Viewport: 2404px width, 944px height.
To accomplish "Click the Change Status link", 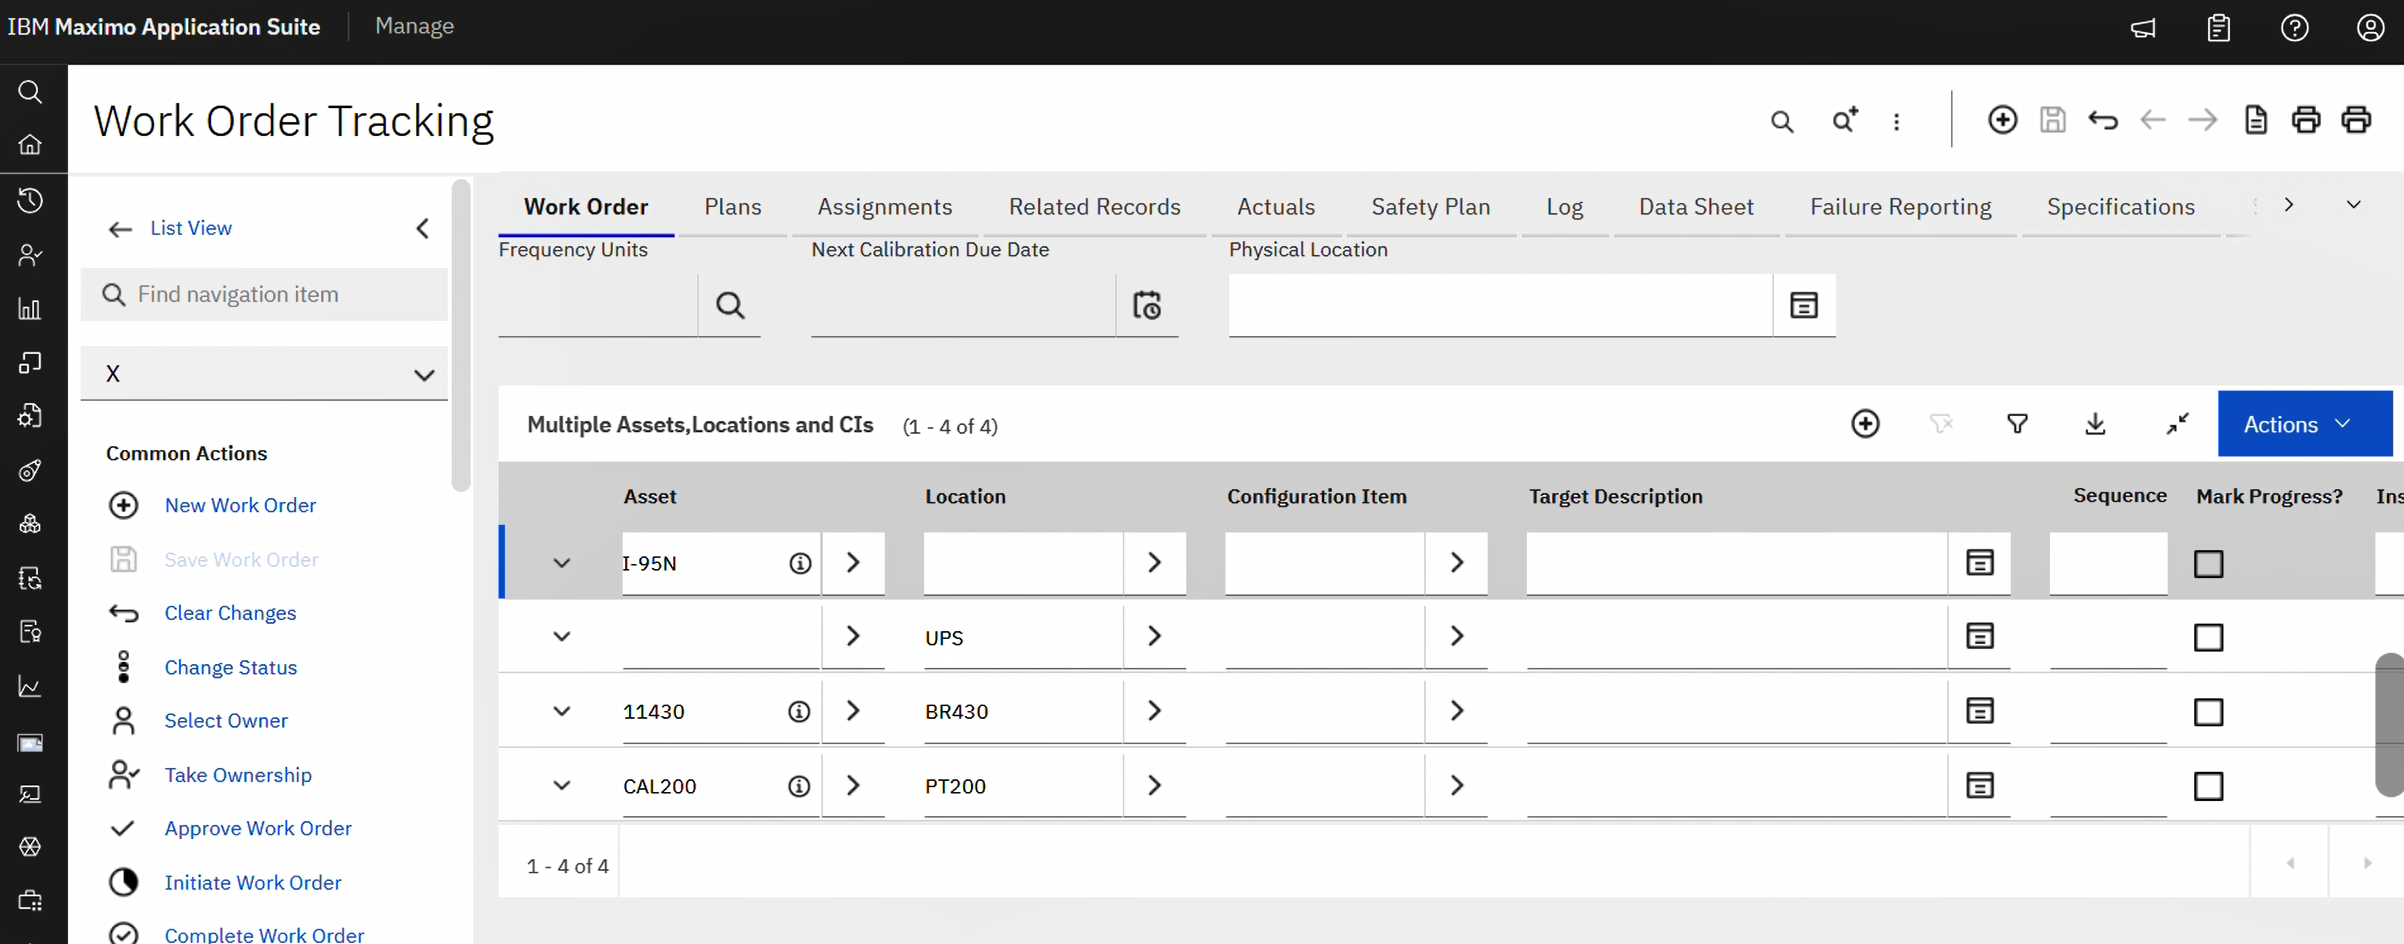I will [230, 667].
